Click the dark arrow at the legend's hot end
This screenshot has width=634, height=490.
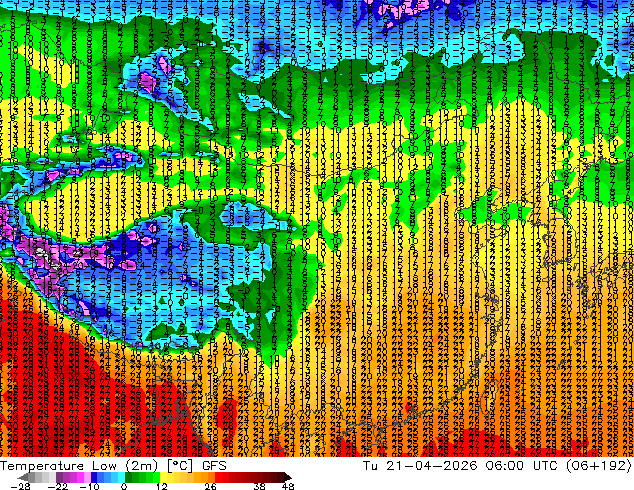(288, 477)
